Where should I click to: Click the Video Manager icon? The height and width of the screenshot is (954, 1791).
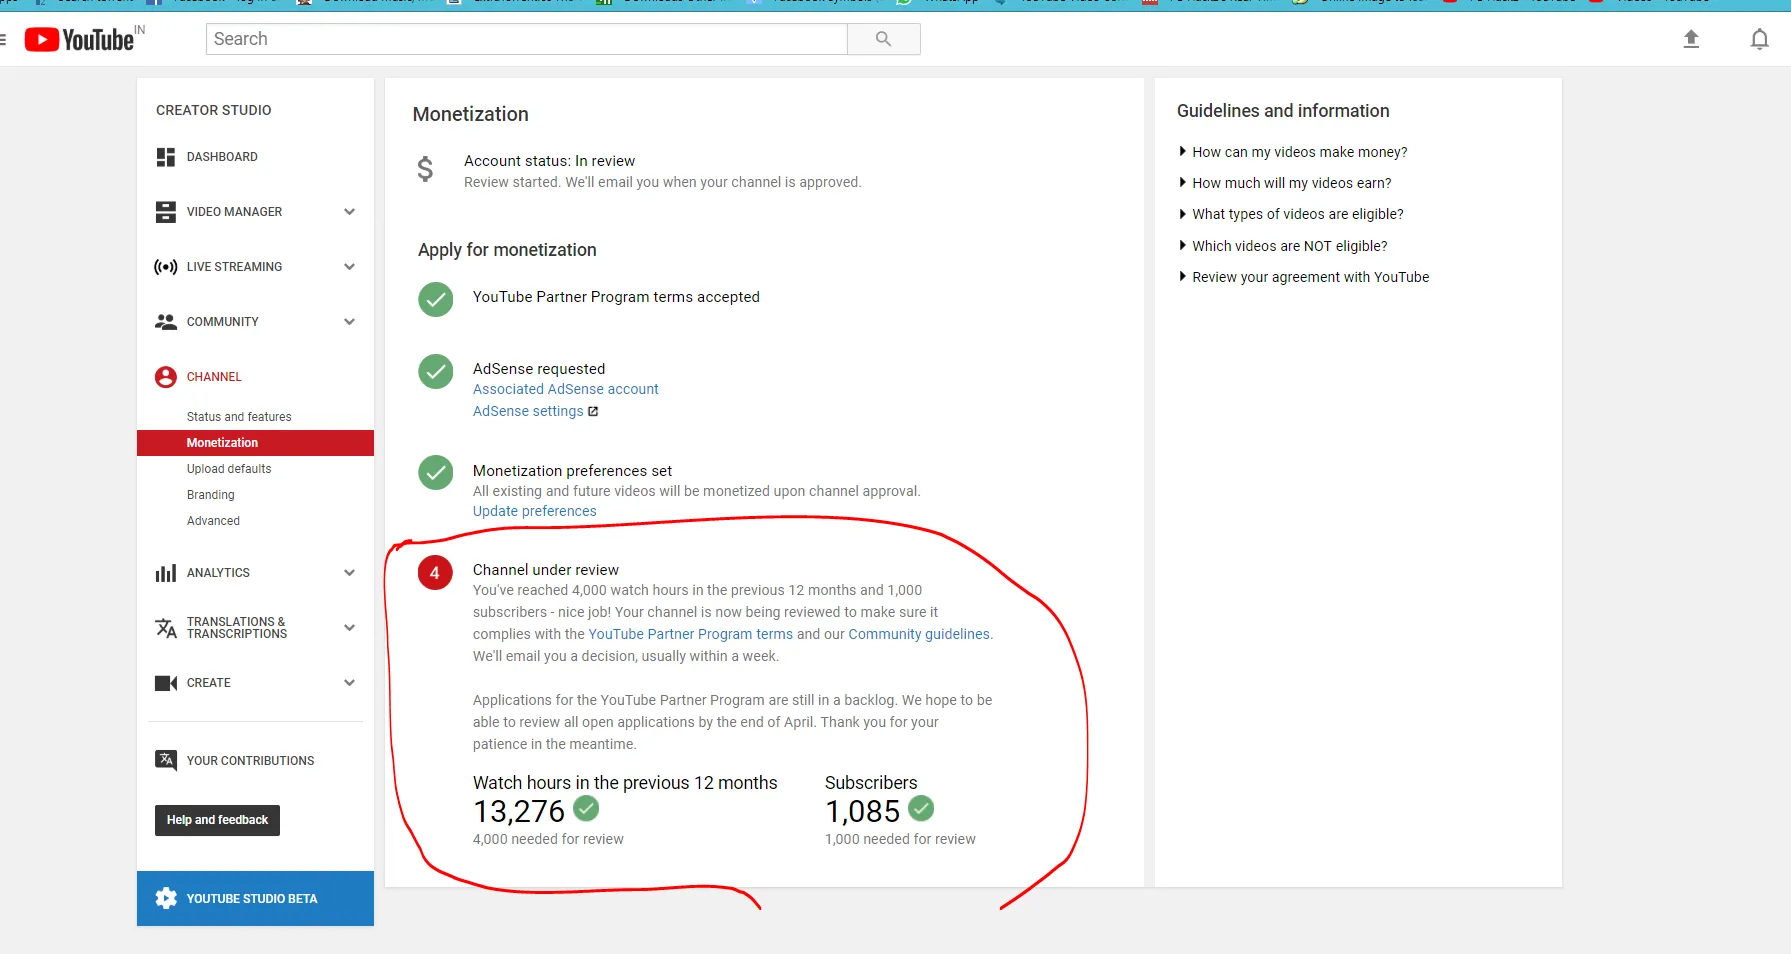[166, 212]
